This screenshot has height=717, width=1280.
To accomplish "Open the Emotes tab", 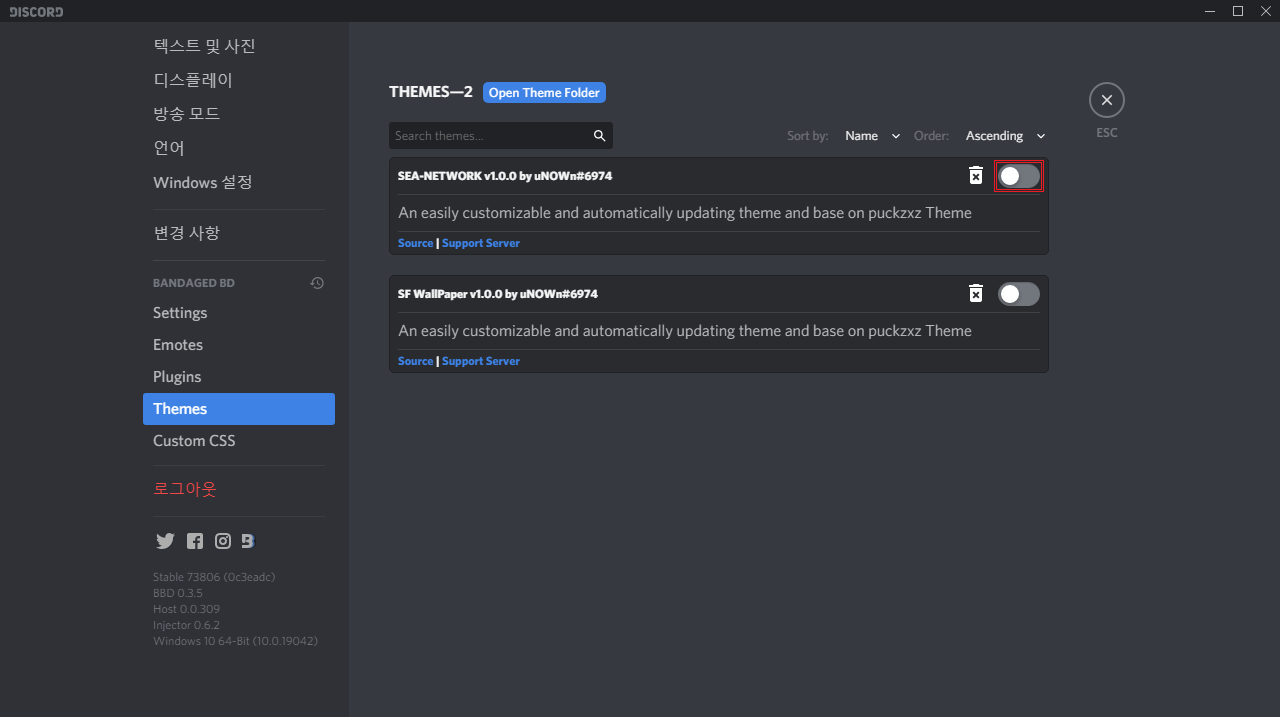I will (239, 345).
